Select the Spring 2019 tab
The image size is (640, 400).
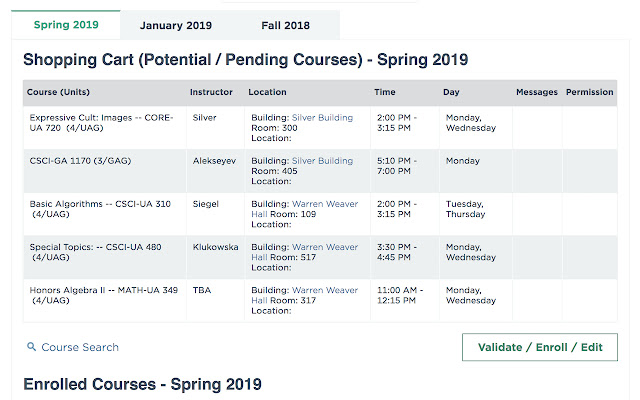coord(66,25)
